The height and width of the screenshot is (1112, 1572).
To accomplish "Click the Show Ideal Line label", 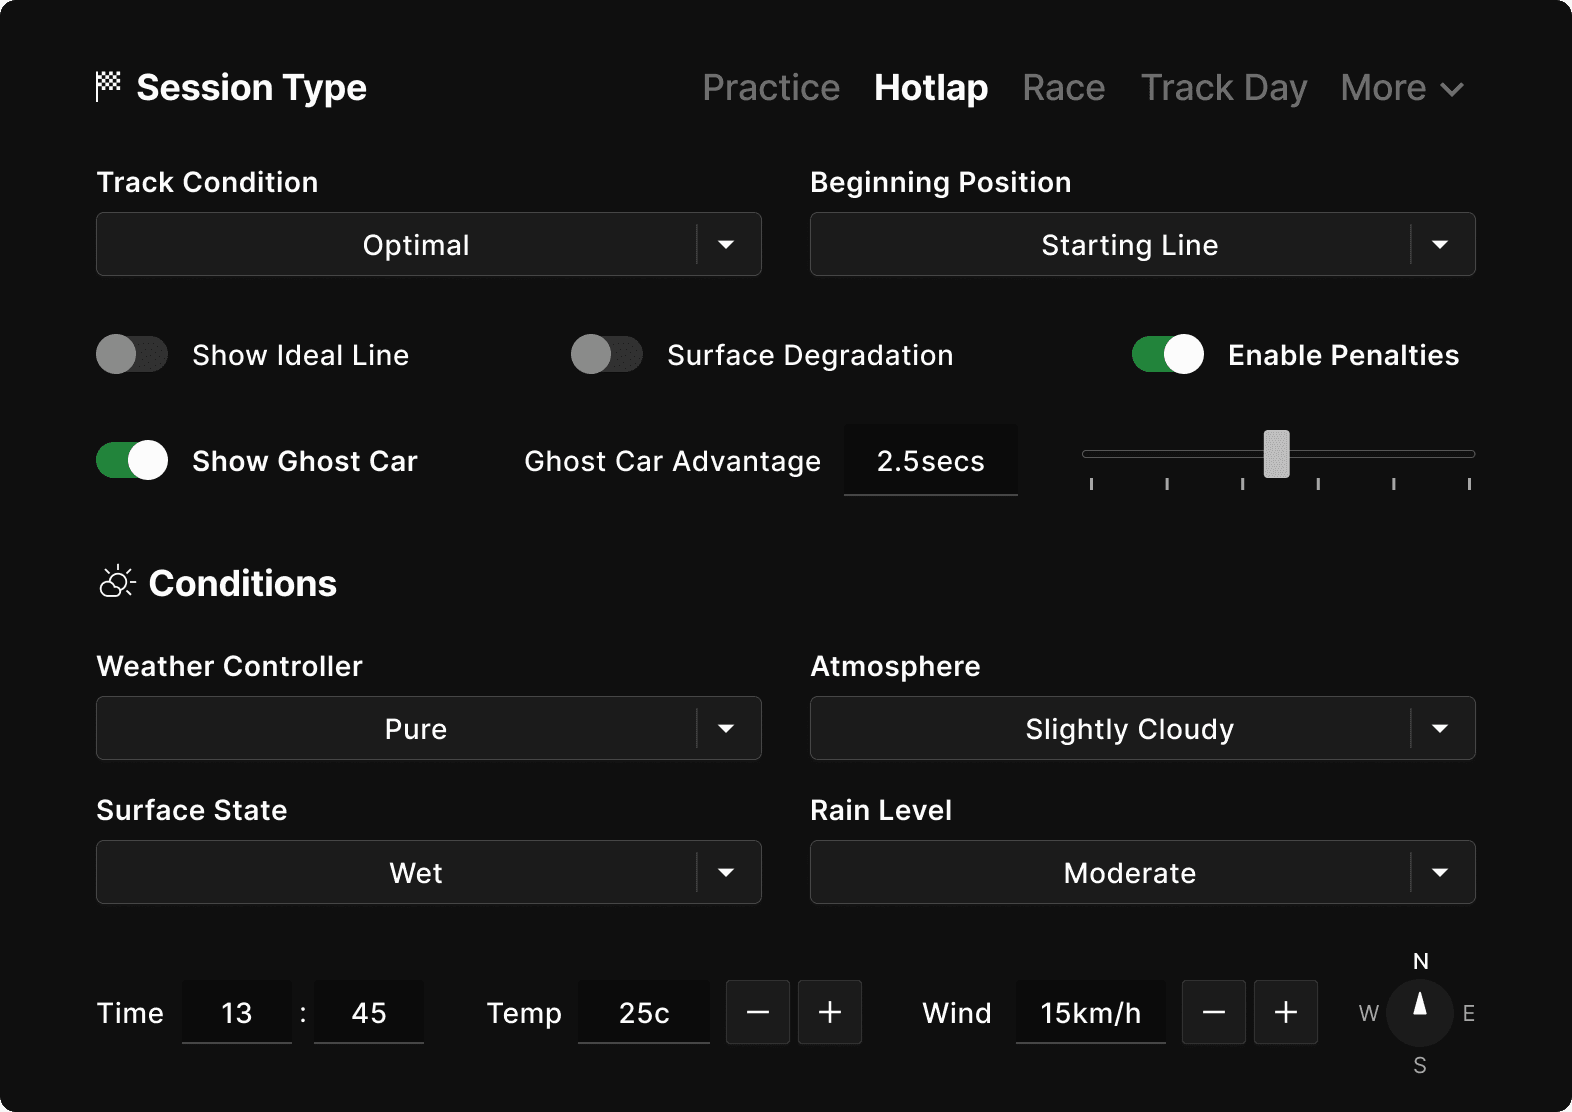I will click(301, 355).
